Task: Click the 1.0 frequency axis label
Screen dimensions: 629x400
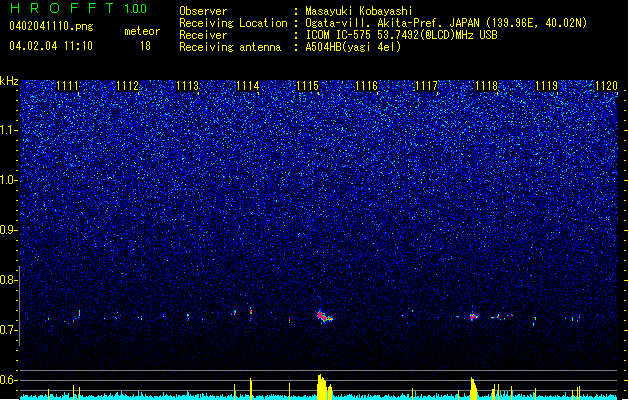Action: coord(9,180)
